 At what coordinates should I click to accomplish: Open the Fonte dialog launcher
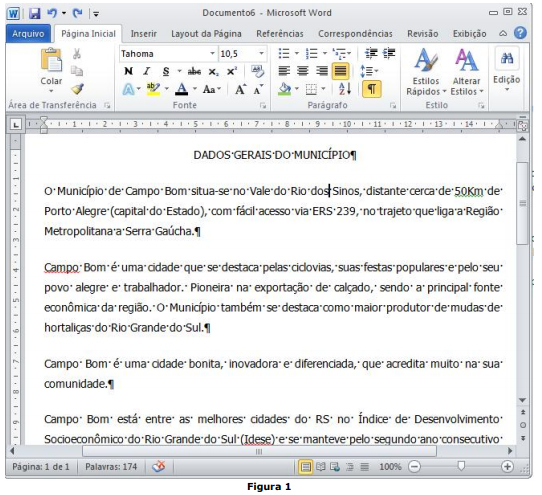[263, 106]
